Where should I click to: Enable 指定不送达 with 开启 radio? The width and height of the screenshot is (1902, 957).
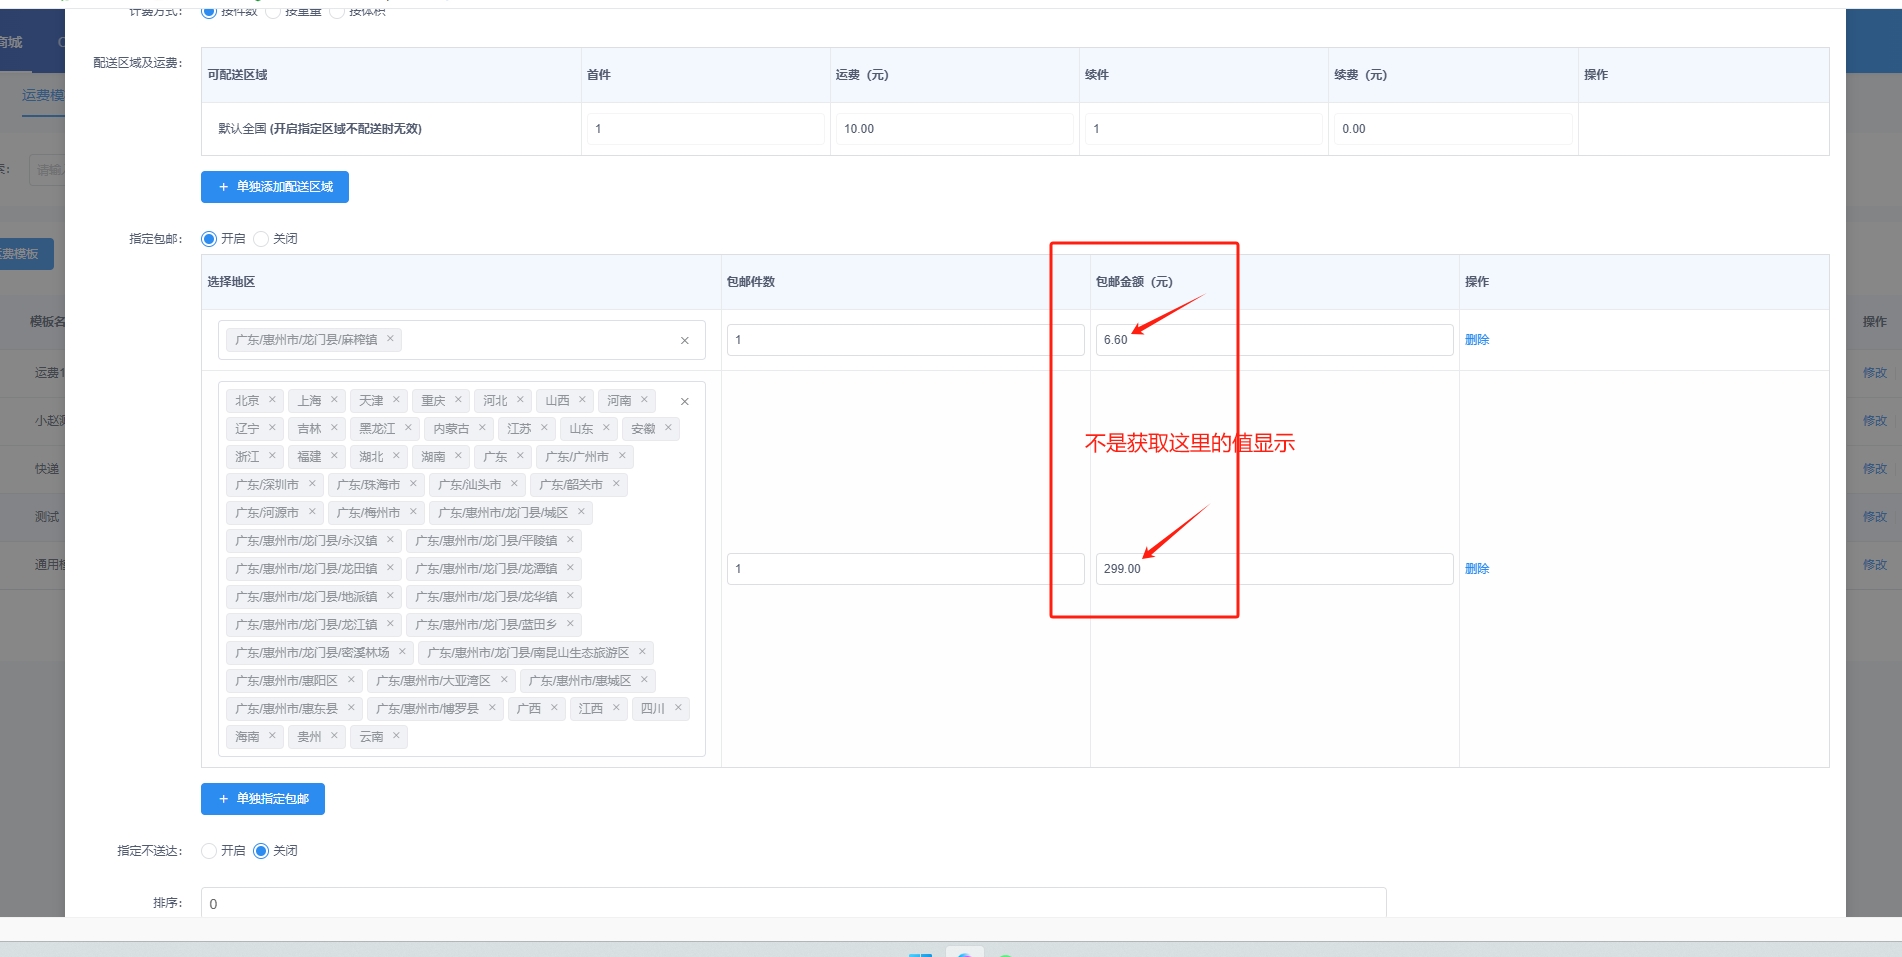point(209,851)
